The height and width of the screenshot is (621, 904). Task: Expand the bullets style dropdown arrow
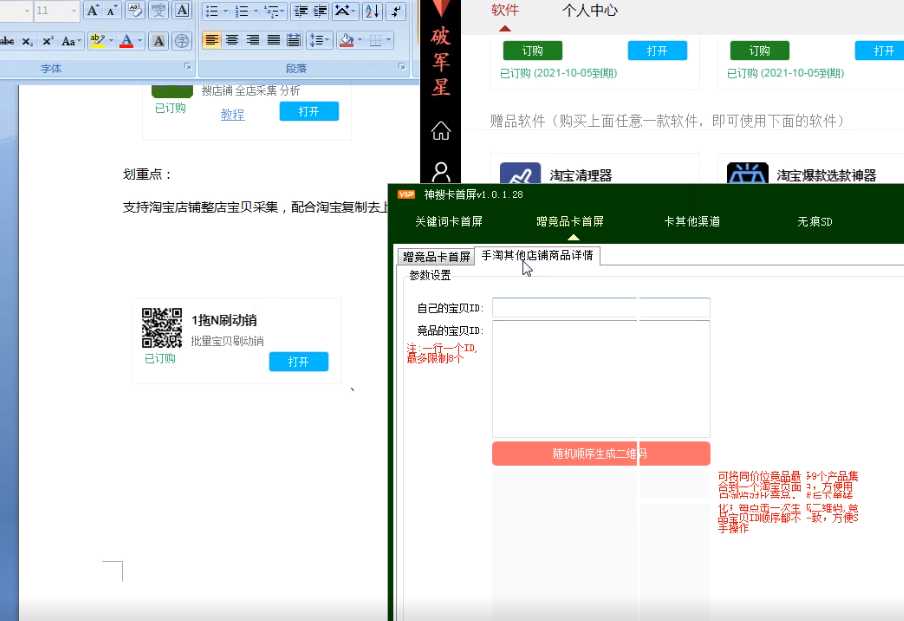pos(225,11)
